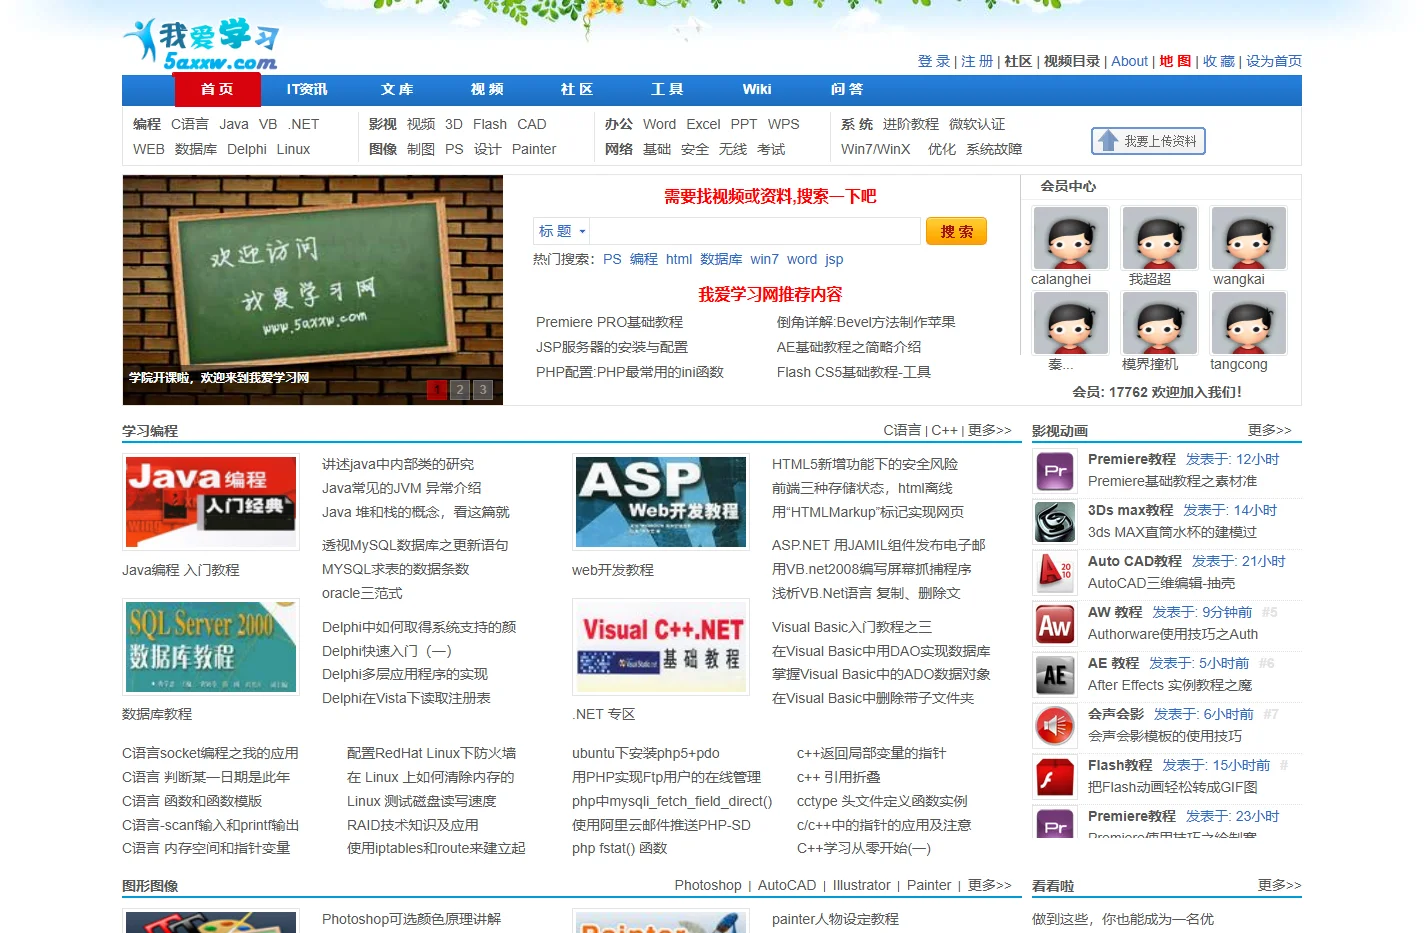The height and width of the screenshot is (933, 1424).
Task: Open the 社区 nav tab
Action: 577,89
